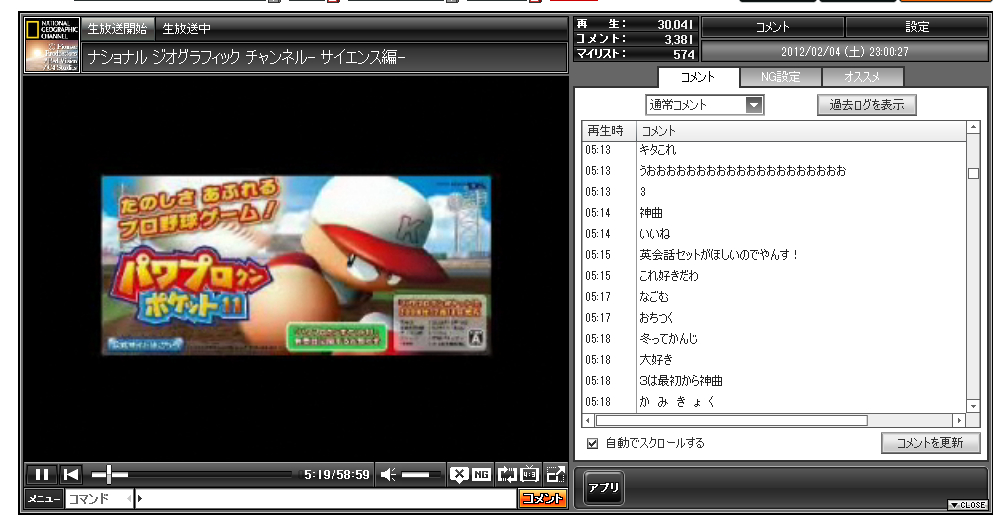Switch to the NG設定 tab

[x=779, y=77]
